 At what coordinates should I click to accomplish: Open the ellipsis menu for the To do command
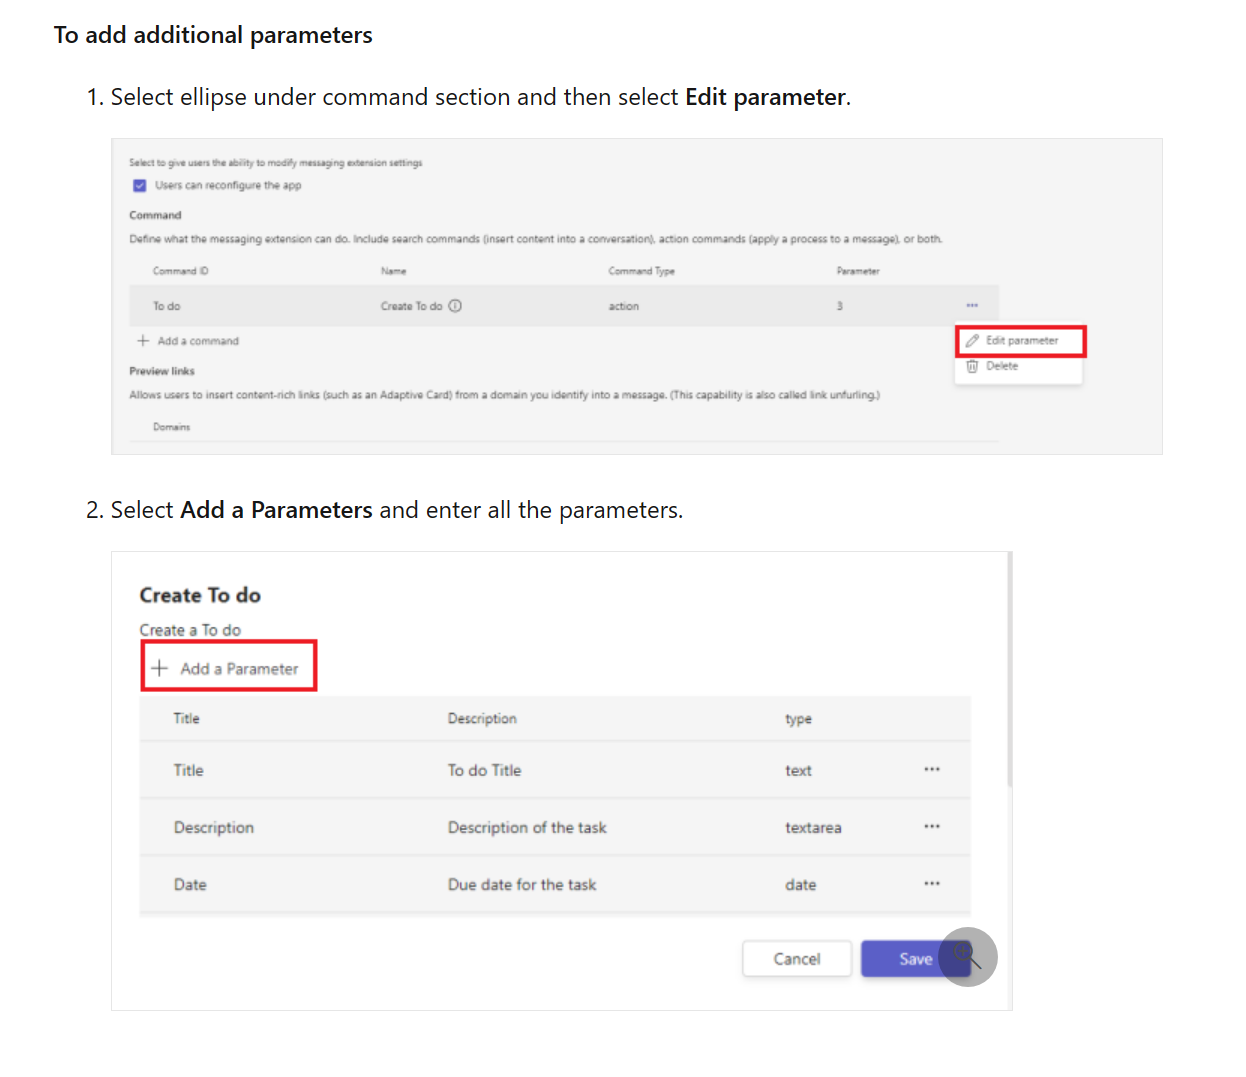[970, 304]
